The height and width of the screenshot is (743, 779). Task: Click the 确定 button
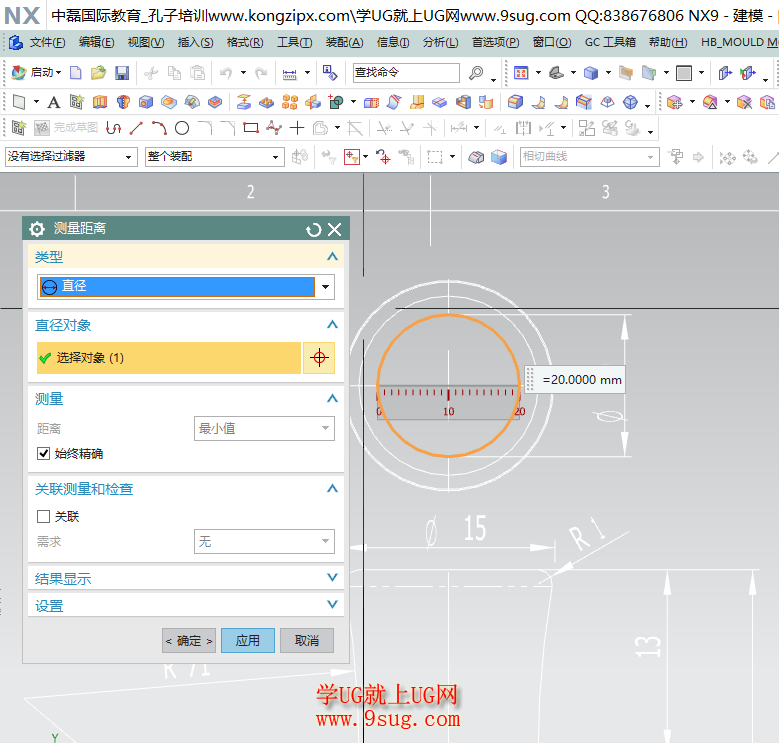click(x=189, y=641)
